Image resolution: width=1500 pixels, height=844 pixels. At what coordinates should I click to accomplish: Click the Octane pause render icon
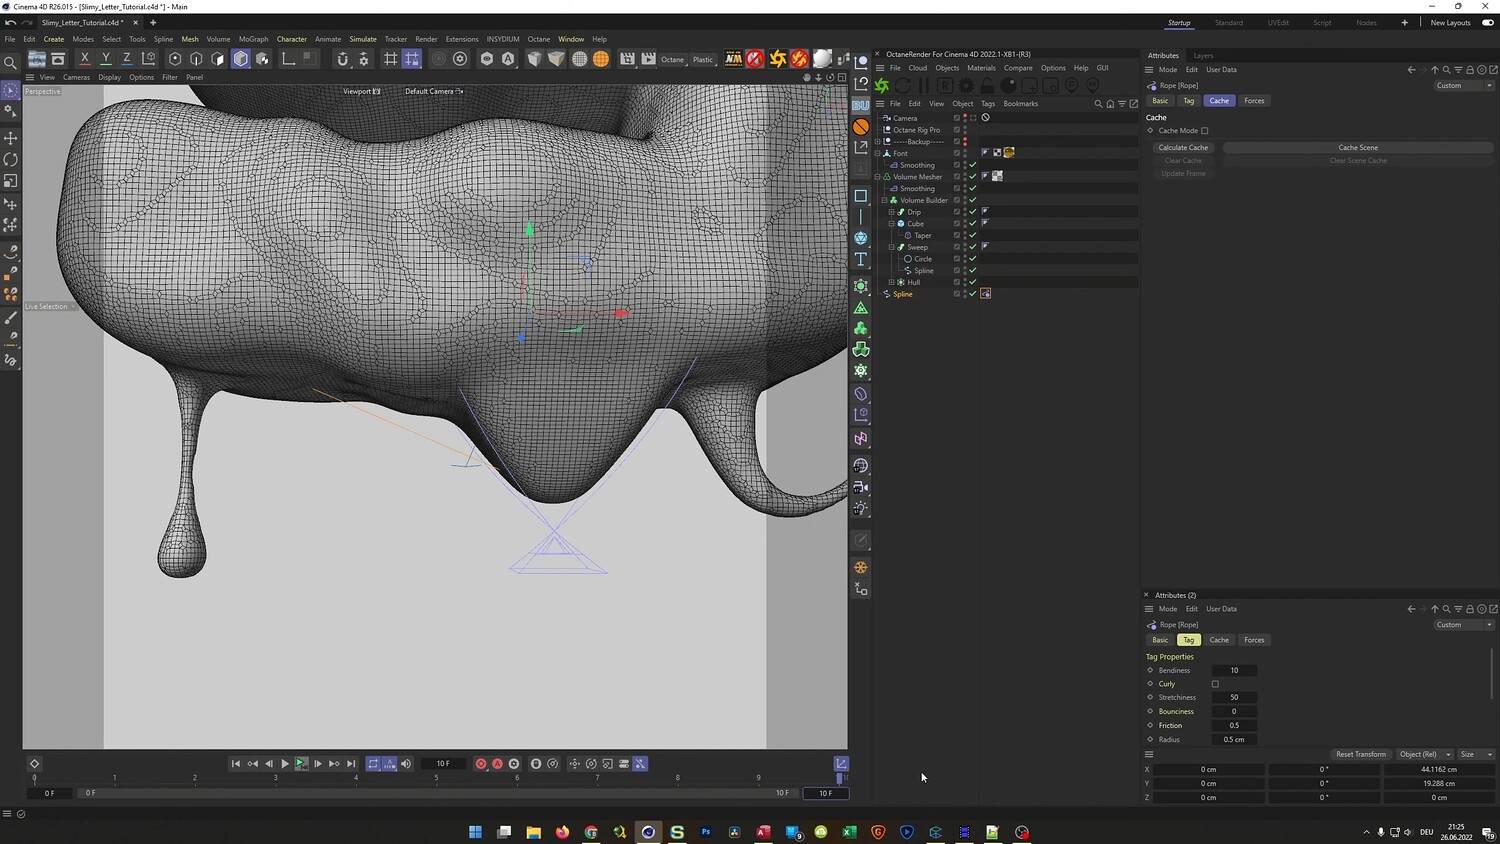pyautogui.click(x=924, y=86)
